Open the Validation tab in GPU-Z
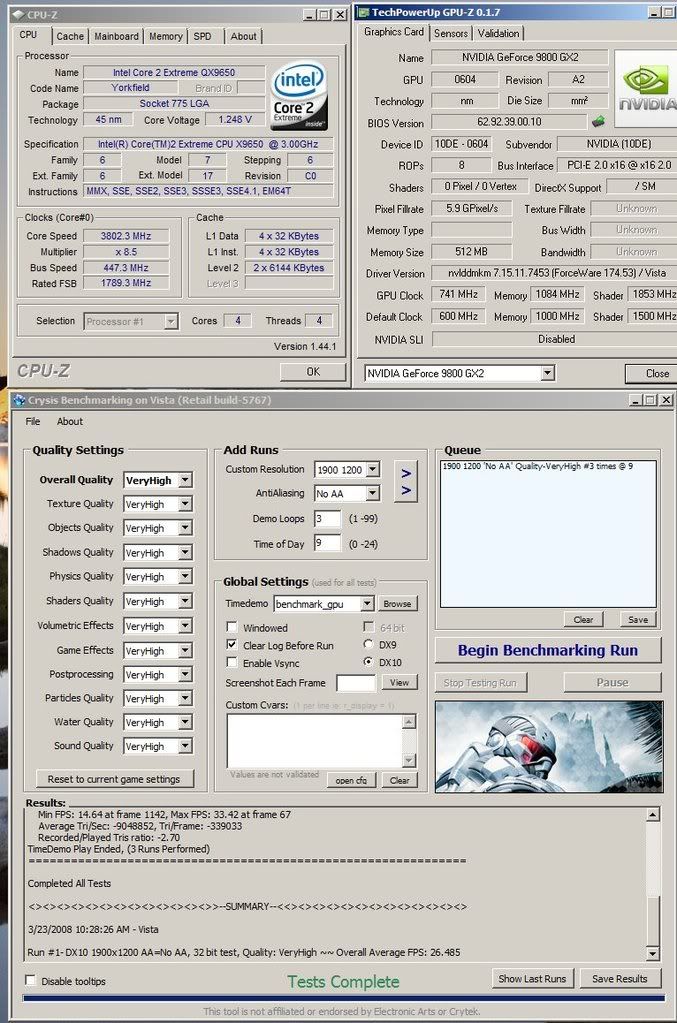The image size is (677, 1023). coord(498,33)
